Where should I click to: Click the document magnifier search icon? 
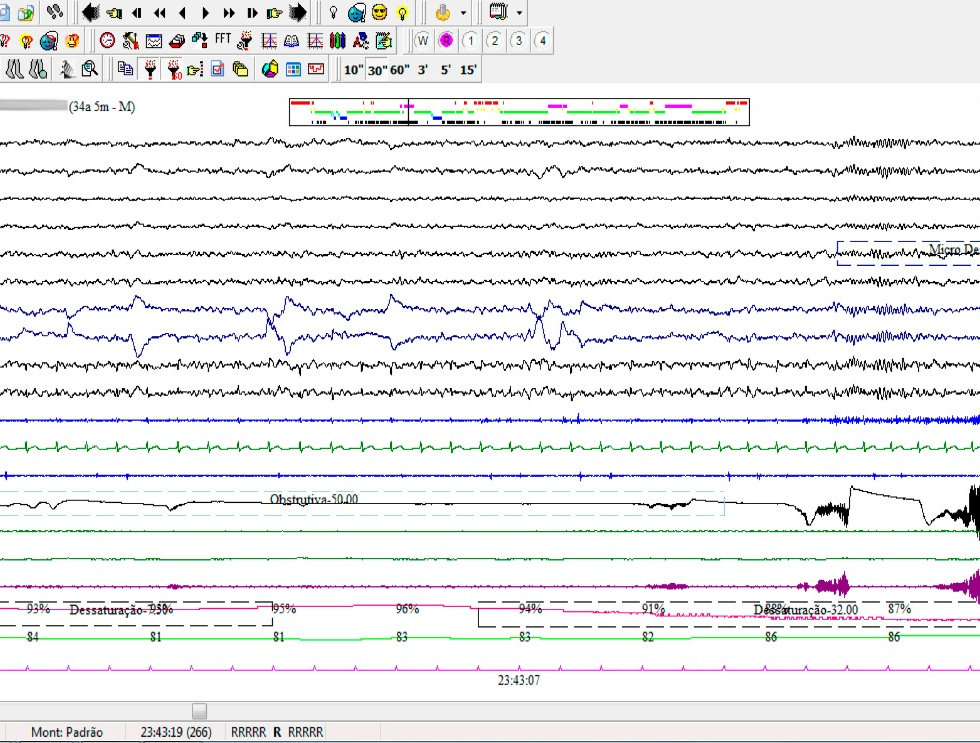(x=90, y=69)
